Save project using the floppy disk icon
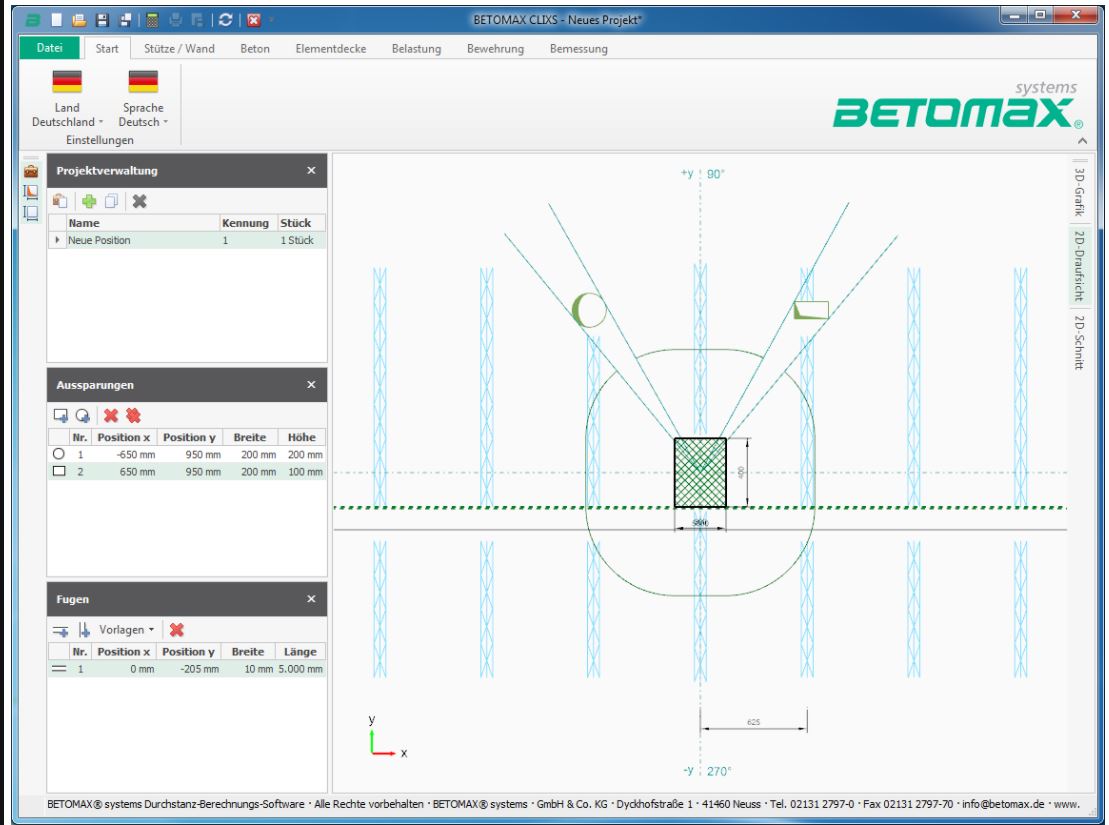Screen dimensions: 1109x825 (102, 20)
